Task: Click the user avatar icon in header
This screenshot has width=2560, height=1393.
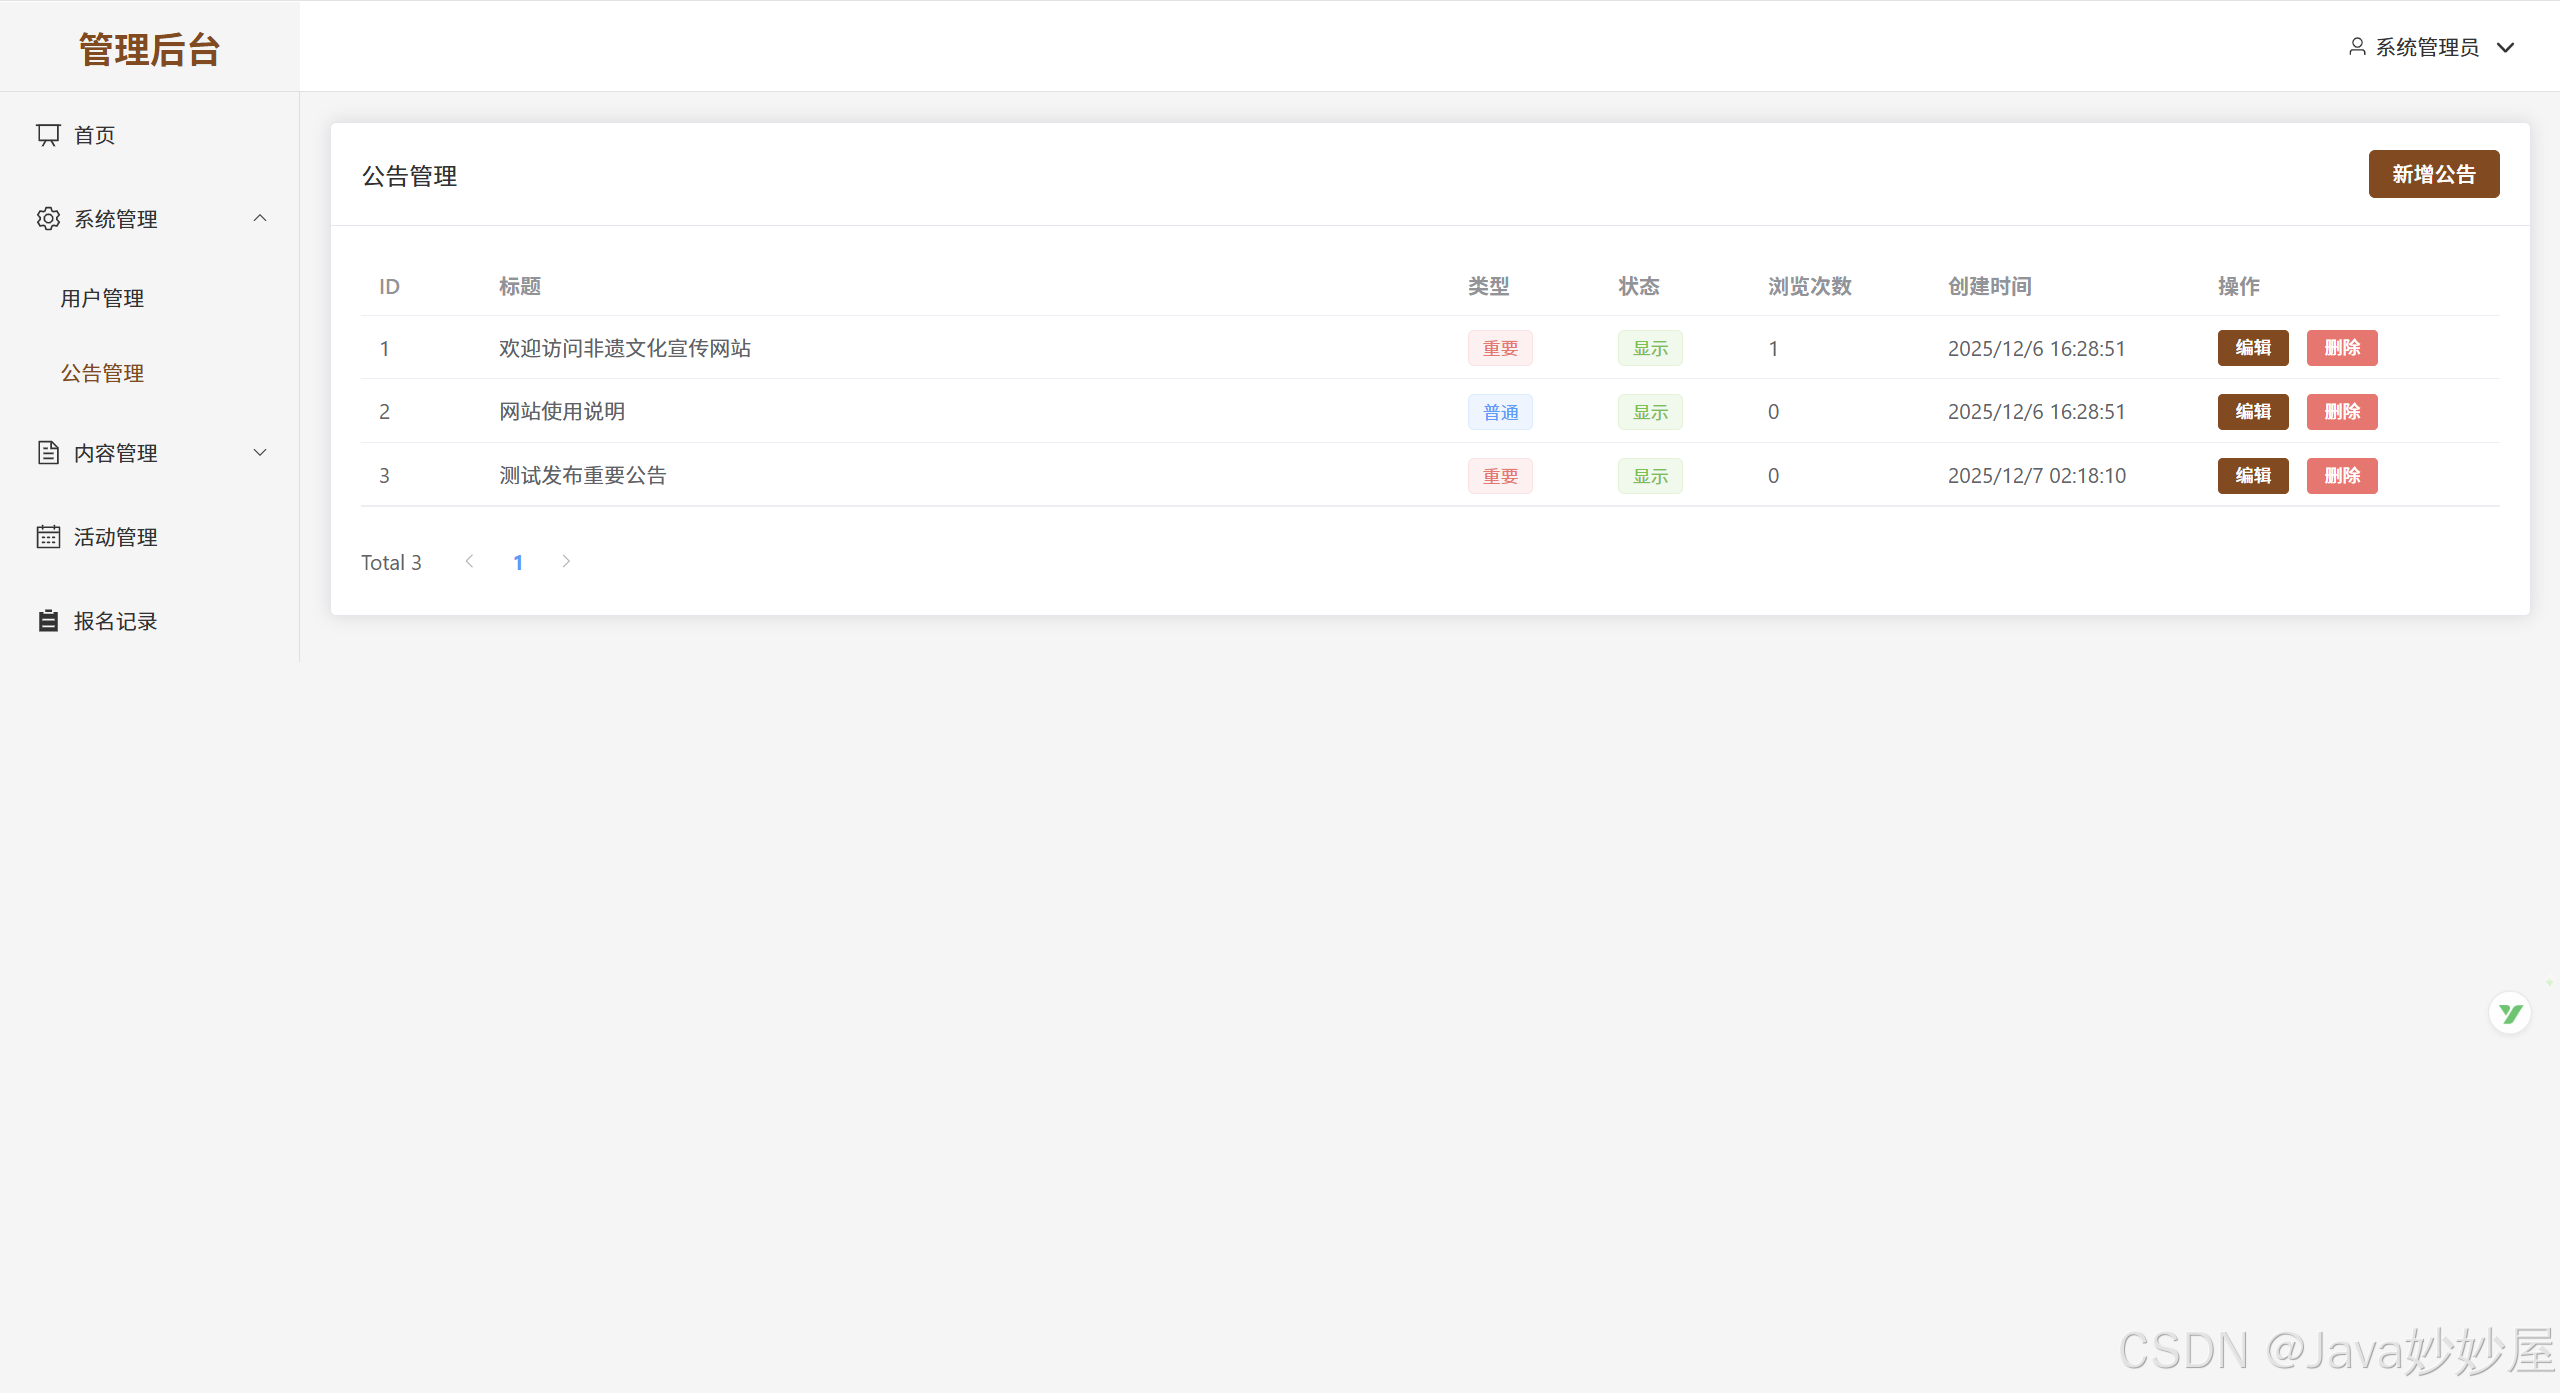Action: point(2357,47)
